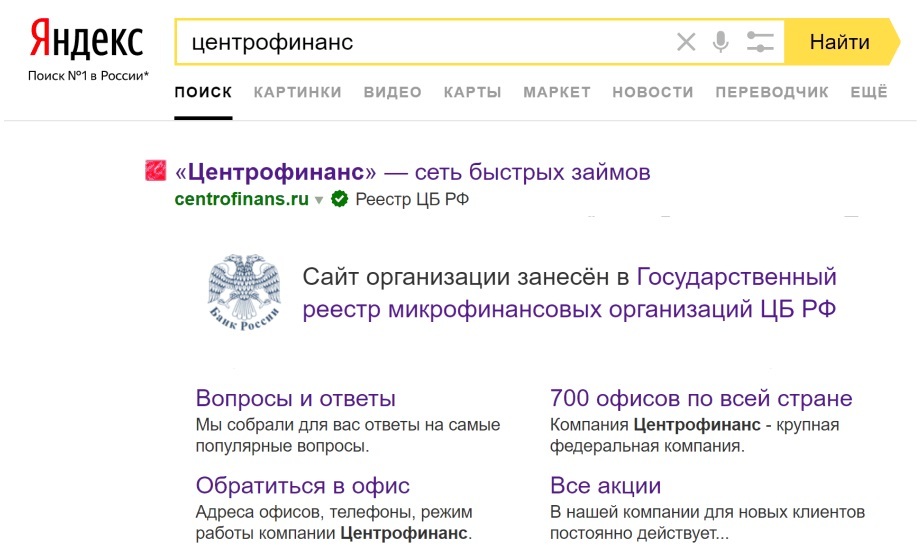This screenshot has height=560, width=924.
Task: Click the Поиск №1 в России* tagline
Action: pos(88,75)
